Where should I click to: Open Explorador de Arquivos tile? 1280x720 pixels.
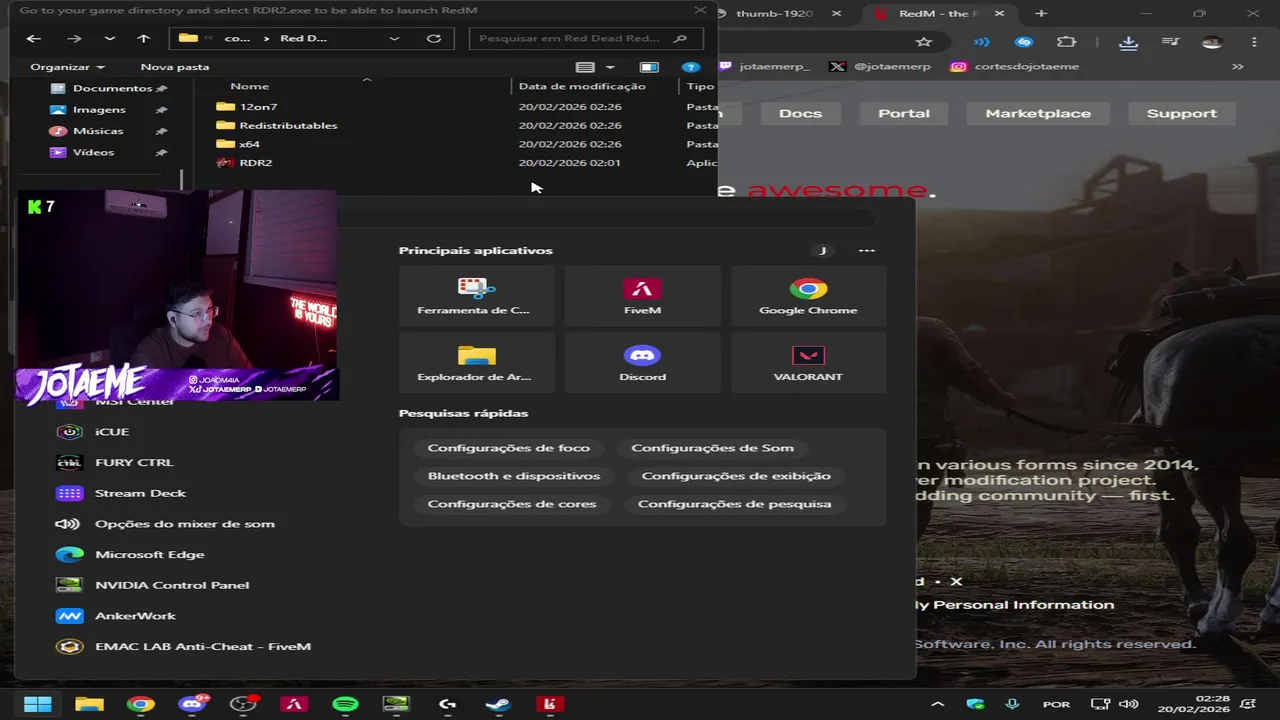coord(476,363)
